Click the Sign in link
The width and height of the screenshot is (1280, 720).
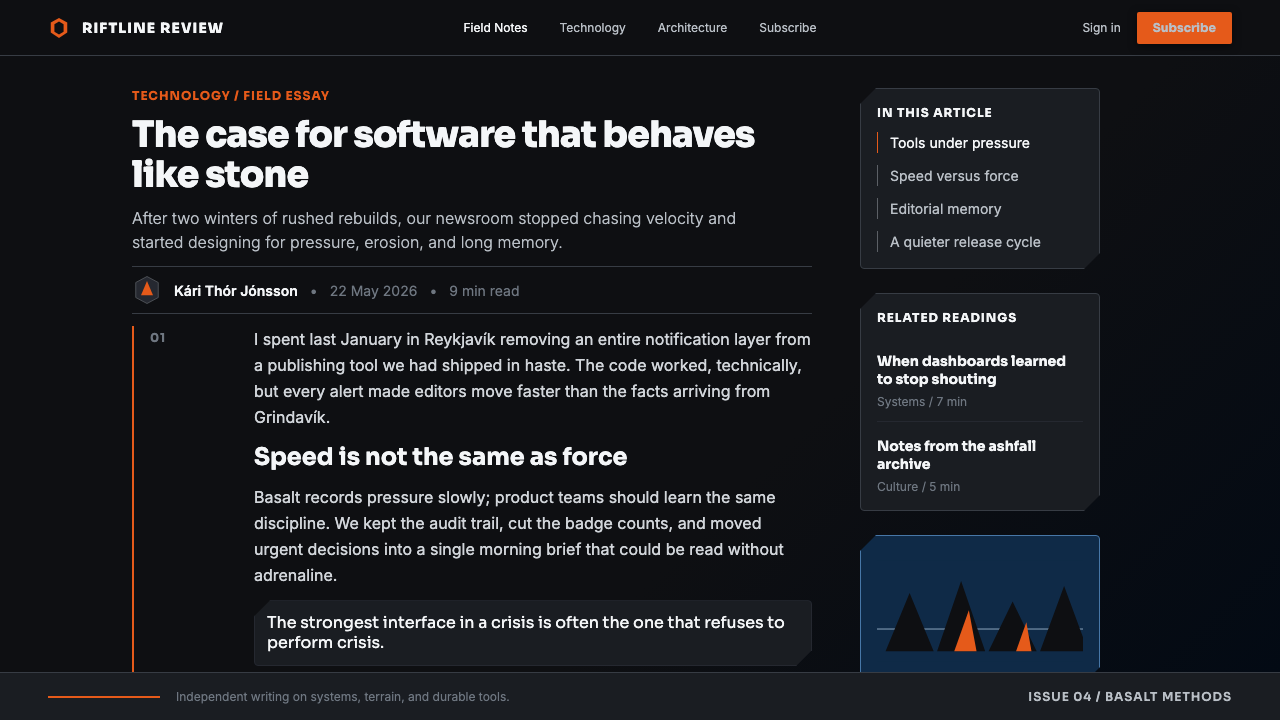coord(1101,28)
